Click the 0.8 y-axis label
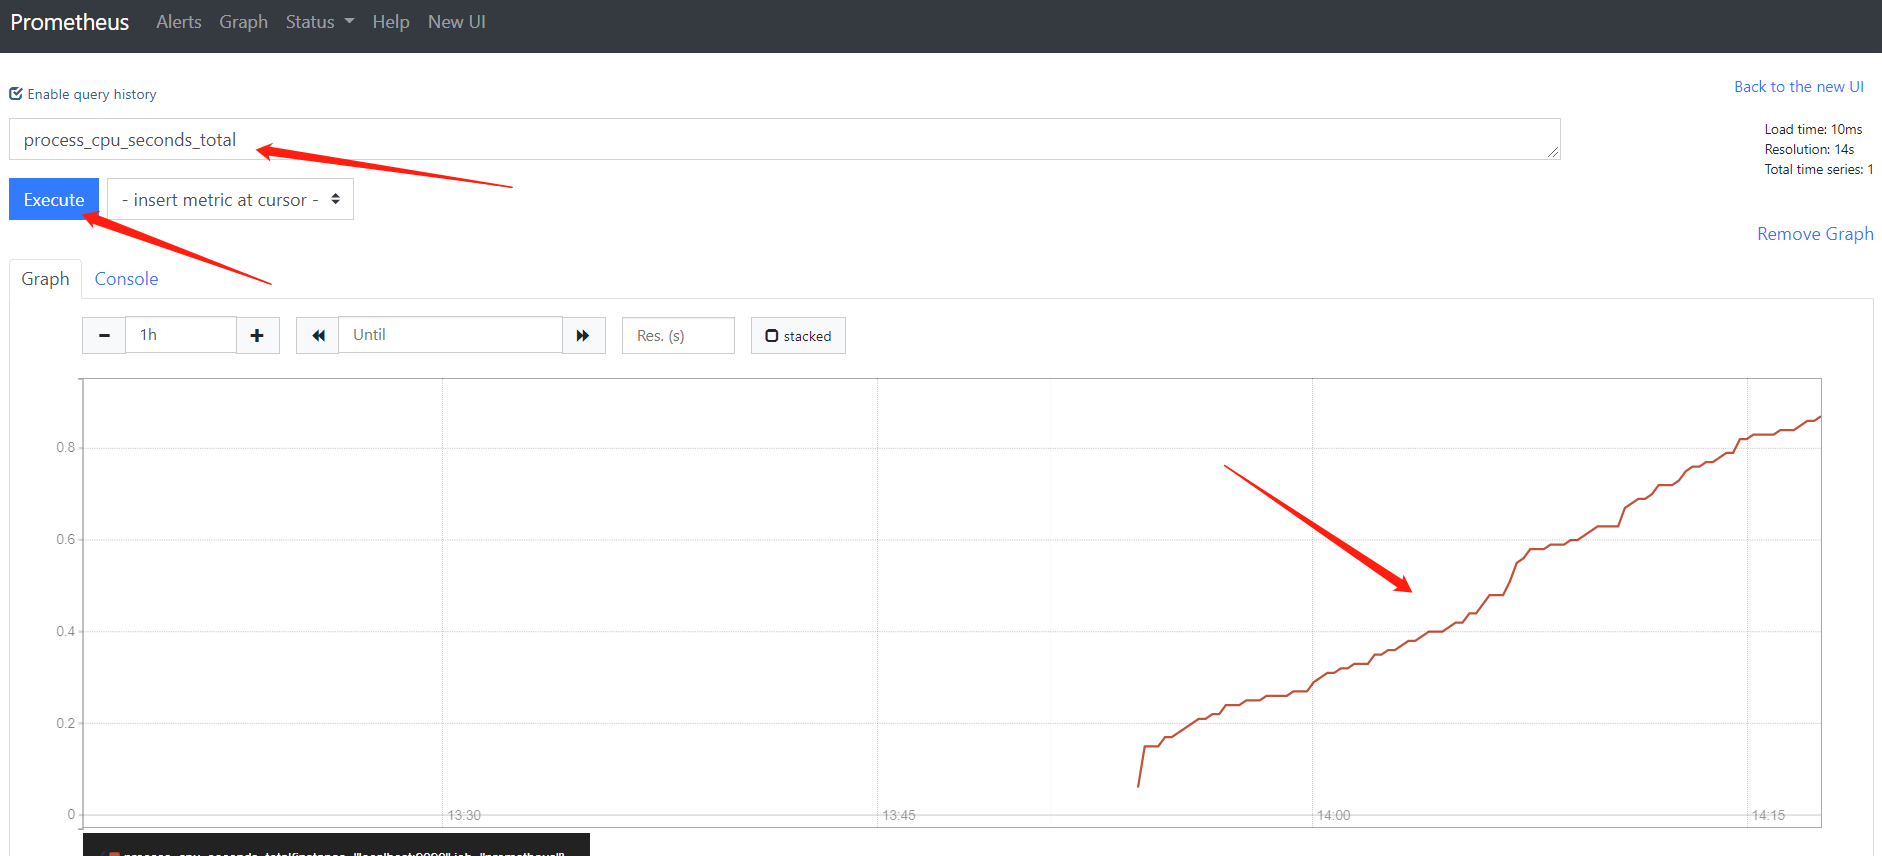 tap(66, 447)
